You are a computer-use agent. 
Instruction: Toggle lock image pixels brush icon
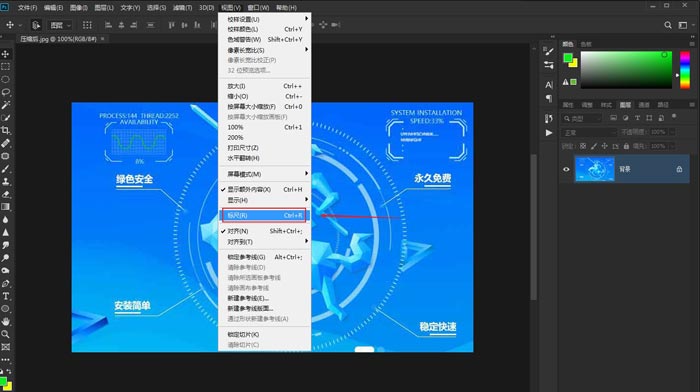[x=594, y=146]
